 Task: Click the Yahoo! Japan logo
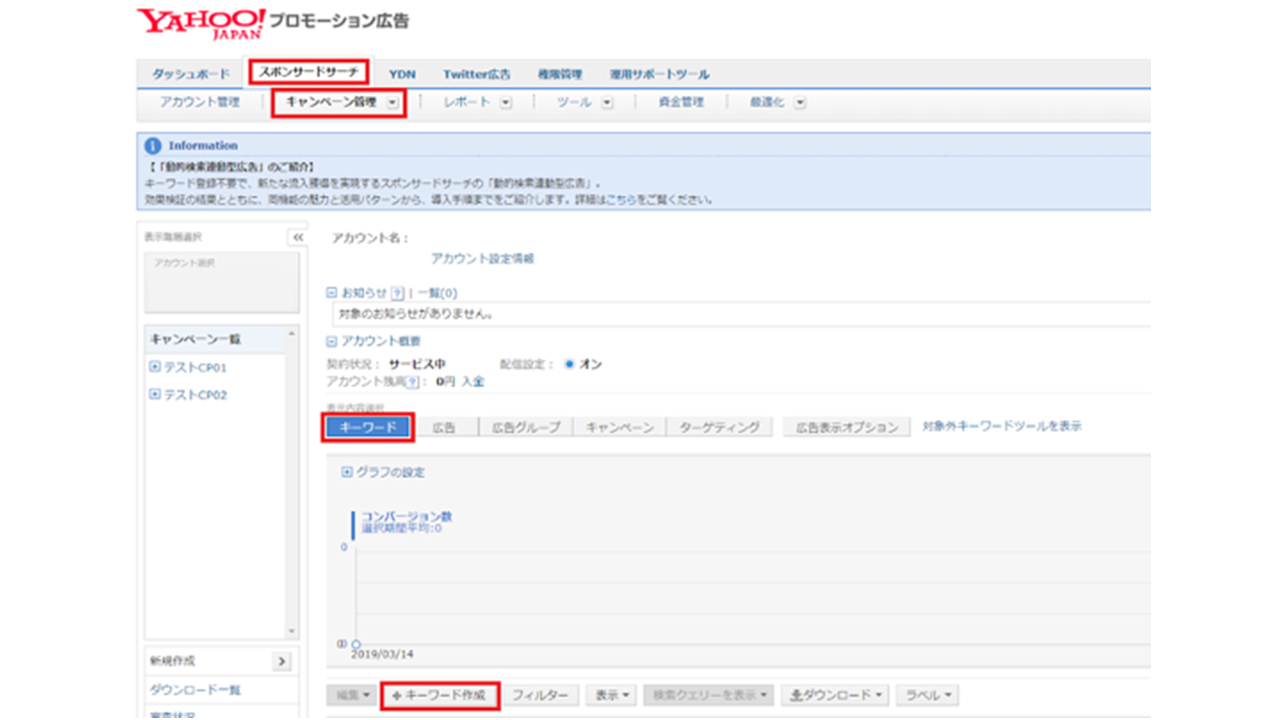point(201,22)
